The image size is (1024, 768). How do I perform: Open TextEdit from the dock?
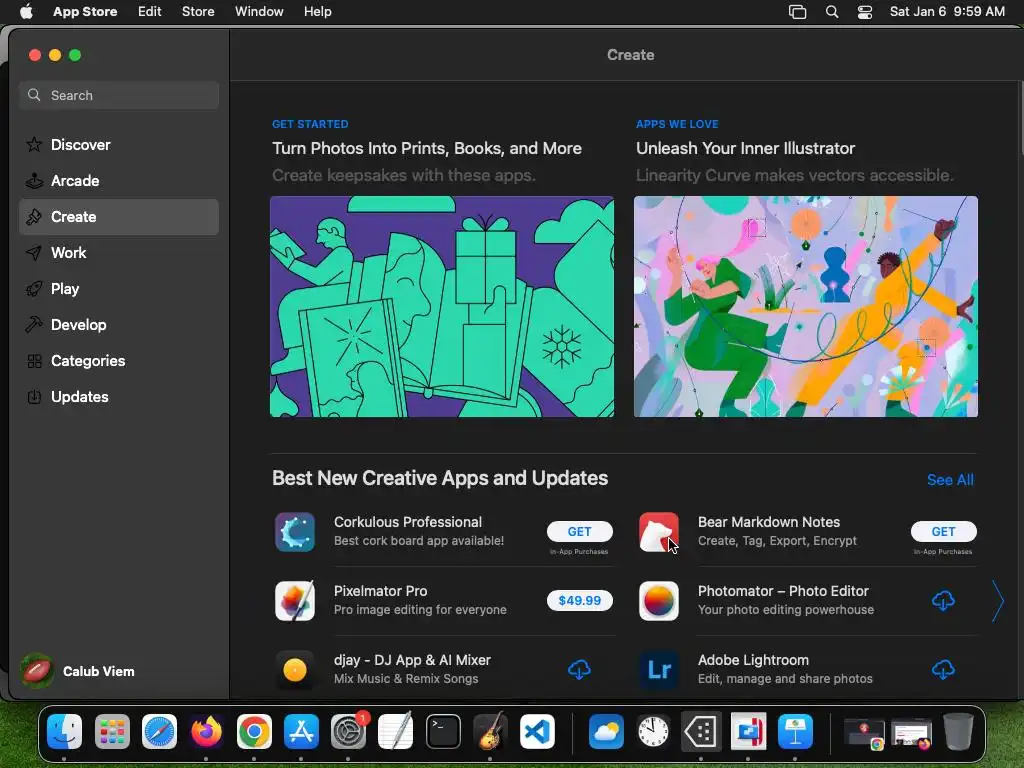click(x=396, y=731)
